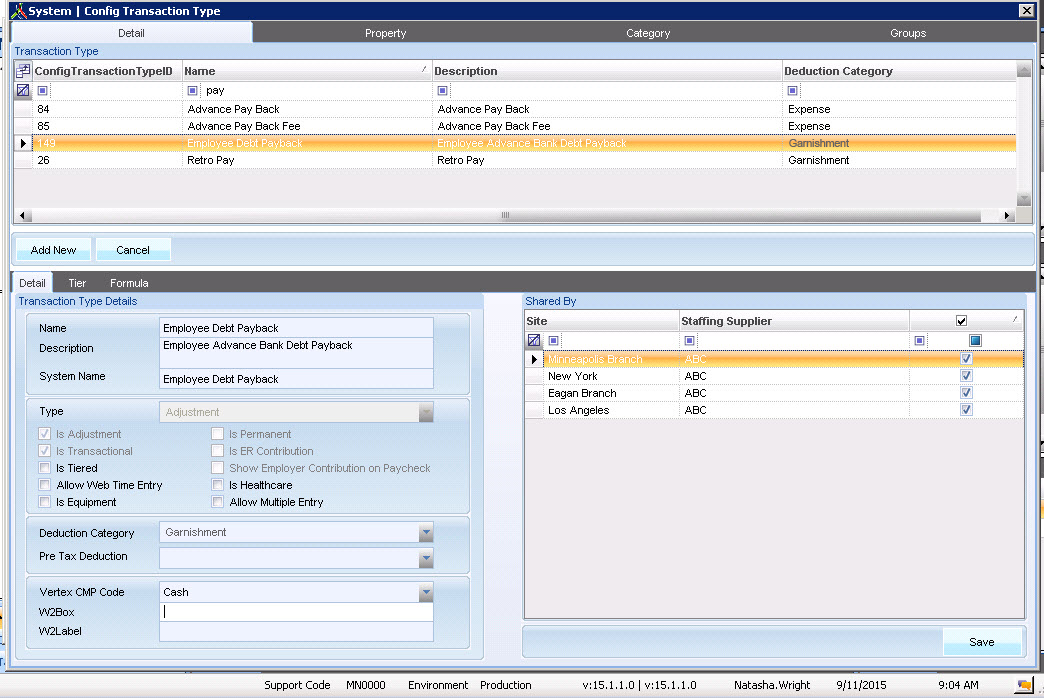1044x698 pixels.
Task: Click the Name field Employee Debt Payback
Action: tap(296, 328)
